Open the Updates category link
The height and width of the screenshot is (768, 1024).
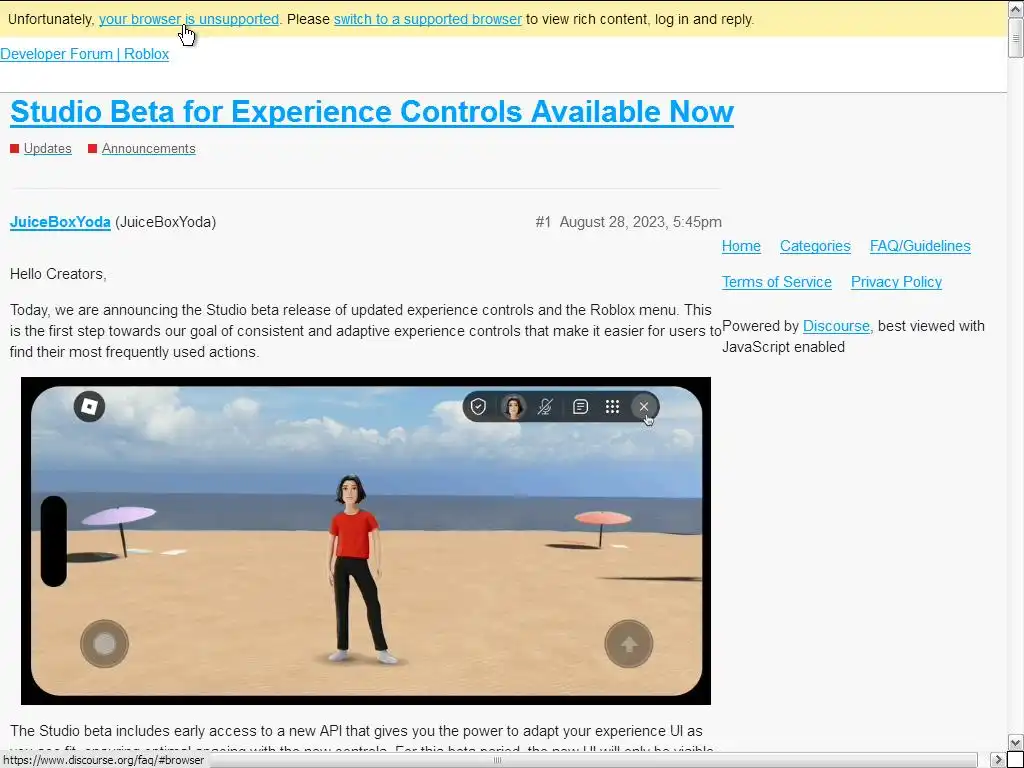tap(48, 149)
